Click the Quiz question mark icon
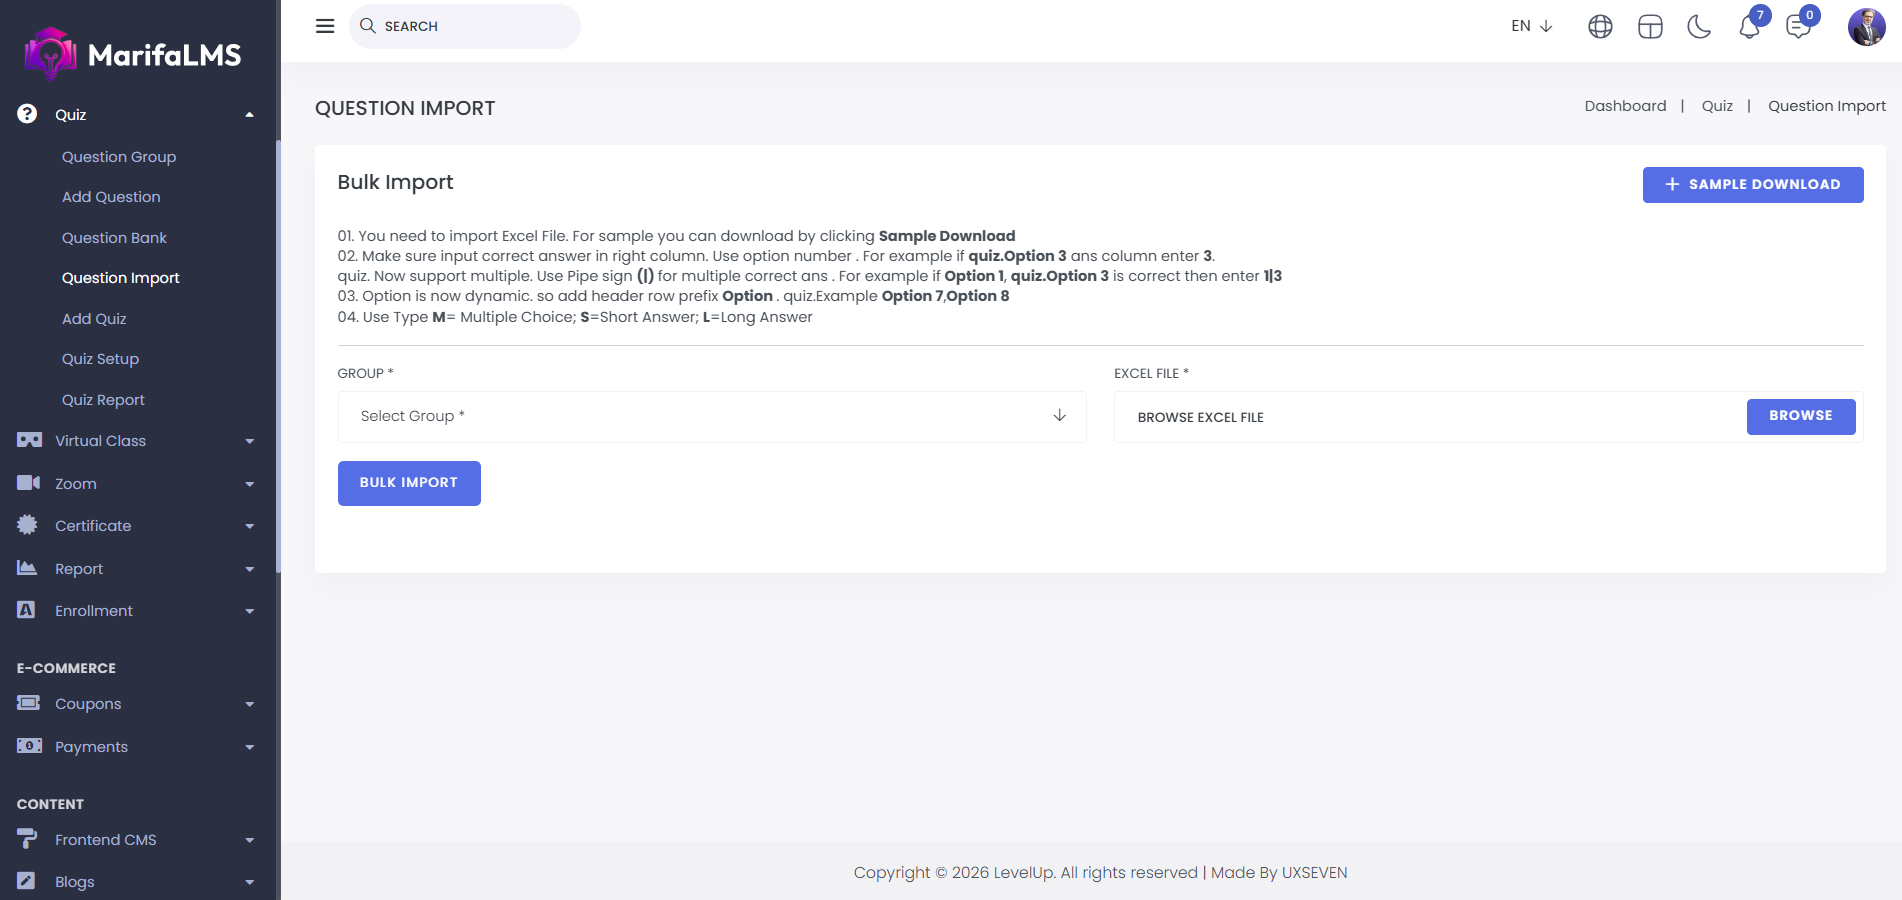This screenshot has width=1902, height=900. click(x=28, y=114)
